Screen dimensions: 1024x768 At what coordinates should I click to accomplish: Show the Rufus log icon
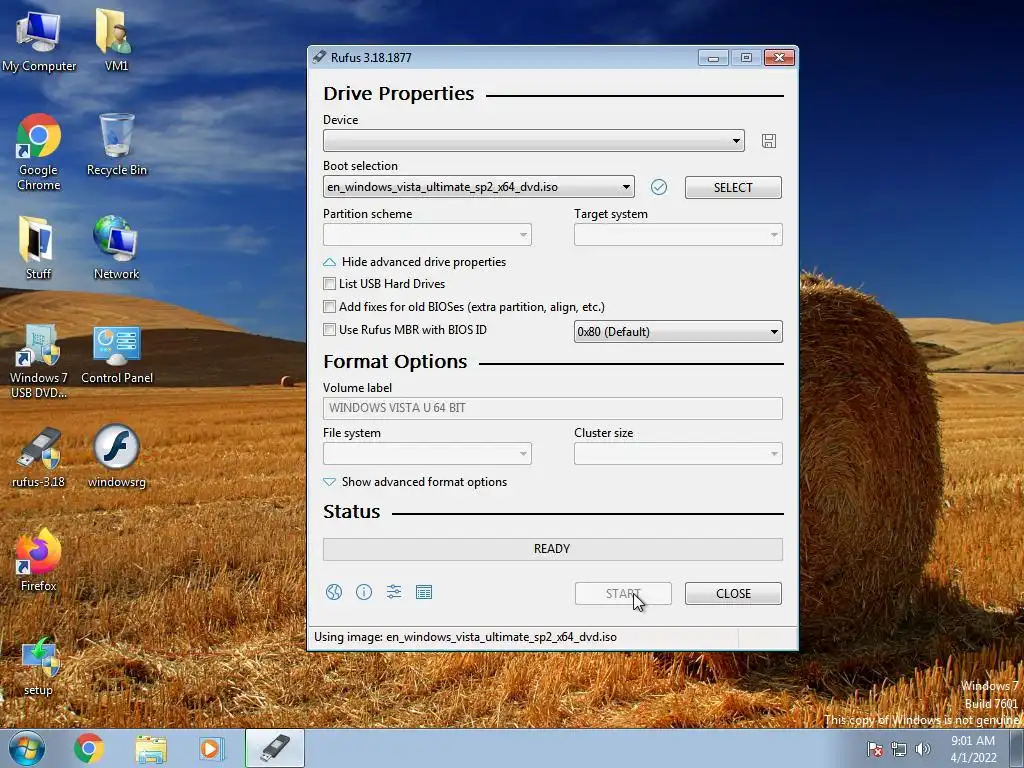(424, 592)
